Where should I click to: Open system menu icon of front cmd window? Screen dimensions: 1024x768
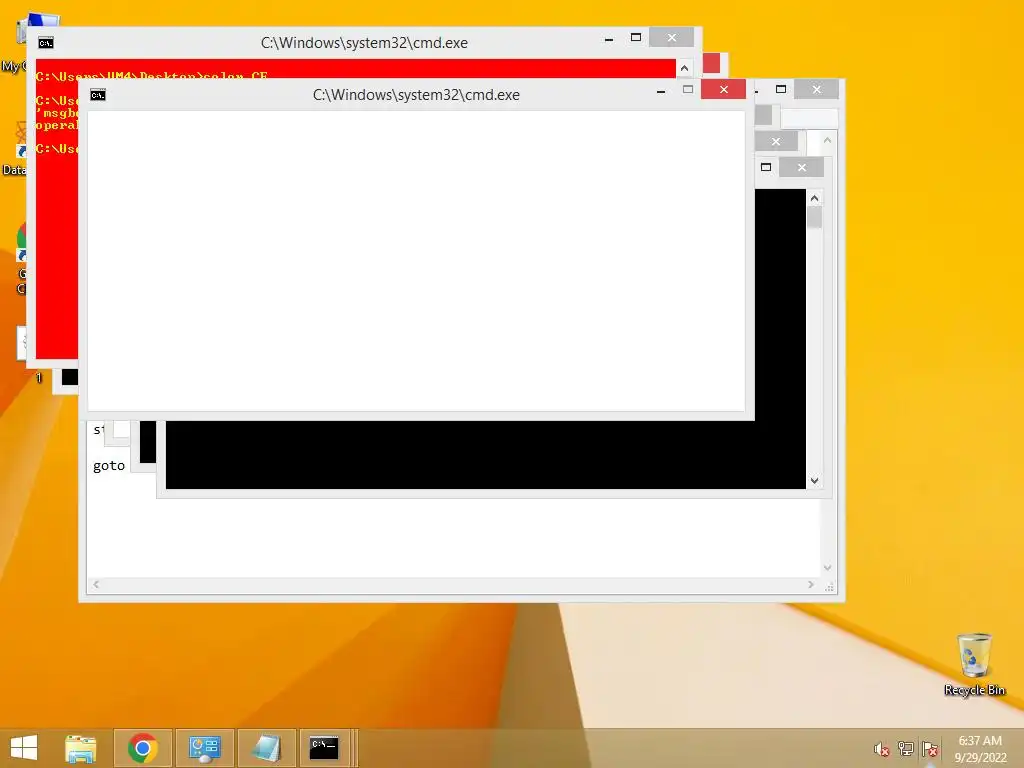point(98,95)
